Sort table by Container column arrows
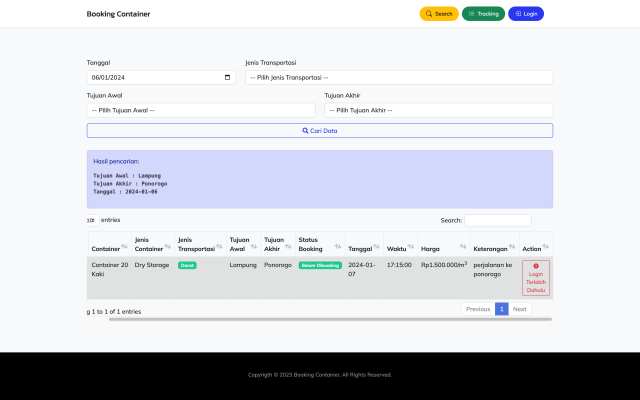This screenshot has width=640, height=400. pyautogui.click(x=124, y=247)
